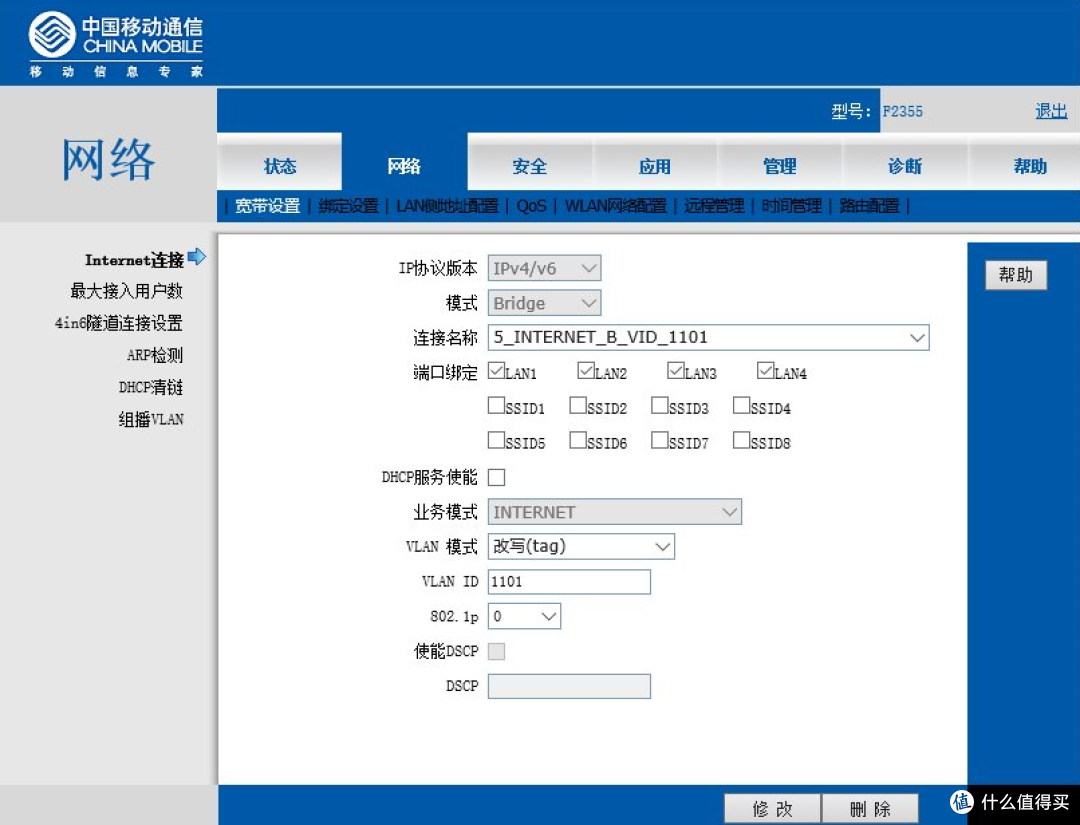Uncheck the LAN3 port binding checkbox
The width and height of the screenshot is (1080, 825).
[x=676, y=370]
